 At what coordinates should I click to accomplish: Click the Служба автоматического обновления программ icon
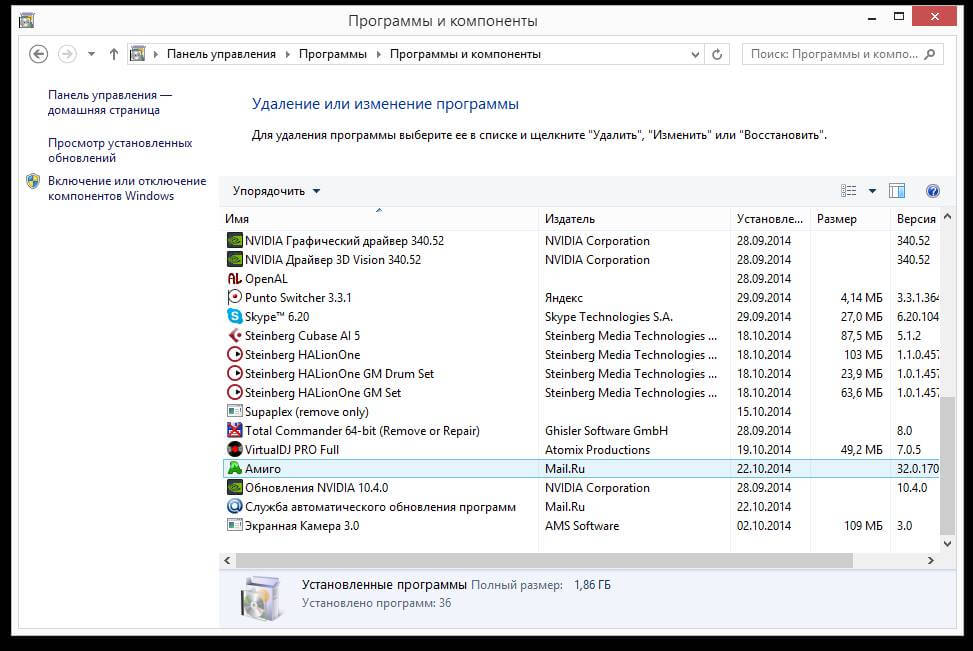coord(235,506)
